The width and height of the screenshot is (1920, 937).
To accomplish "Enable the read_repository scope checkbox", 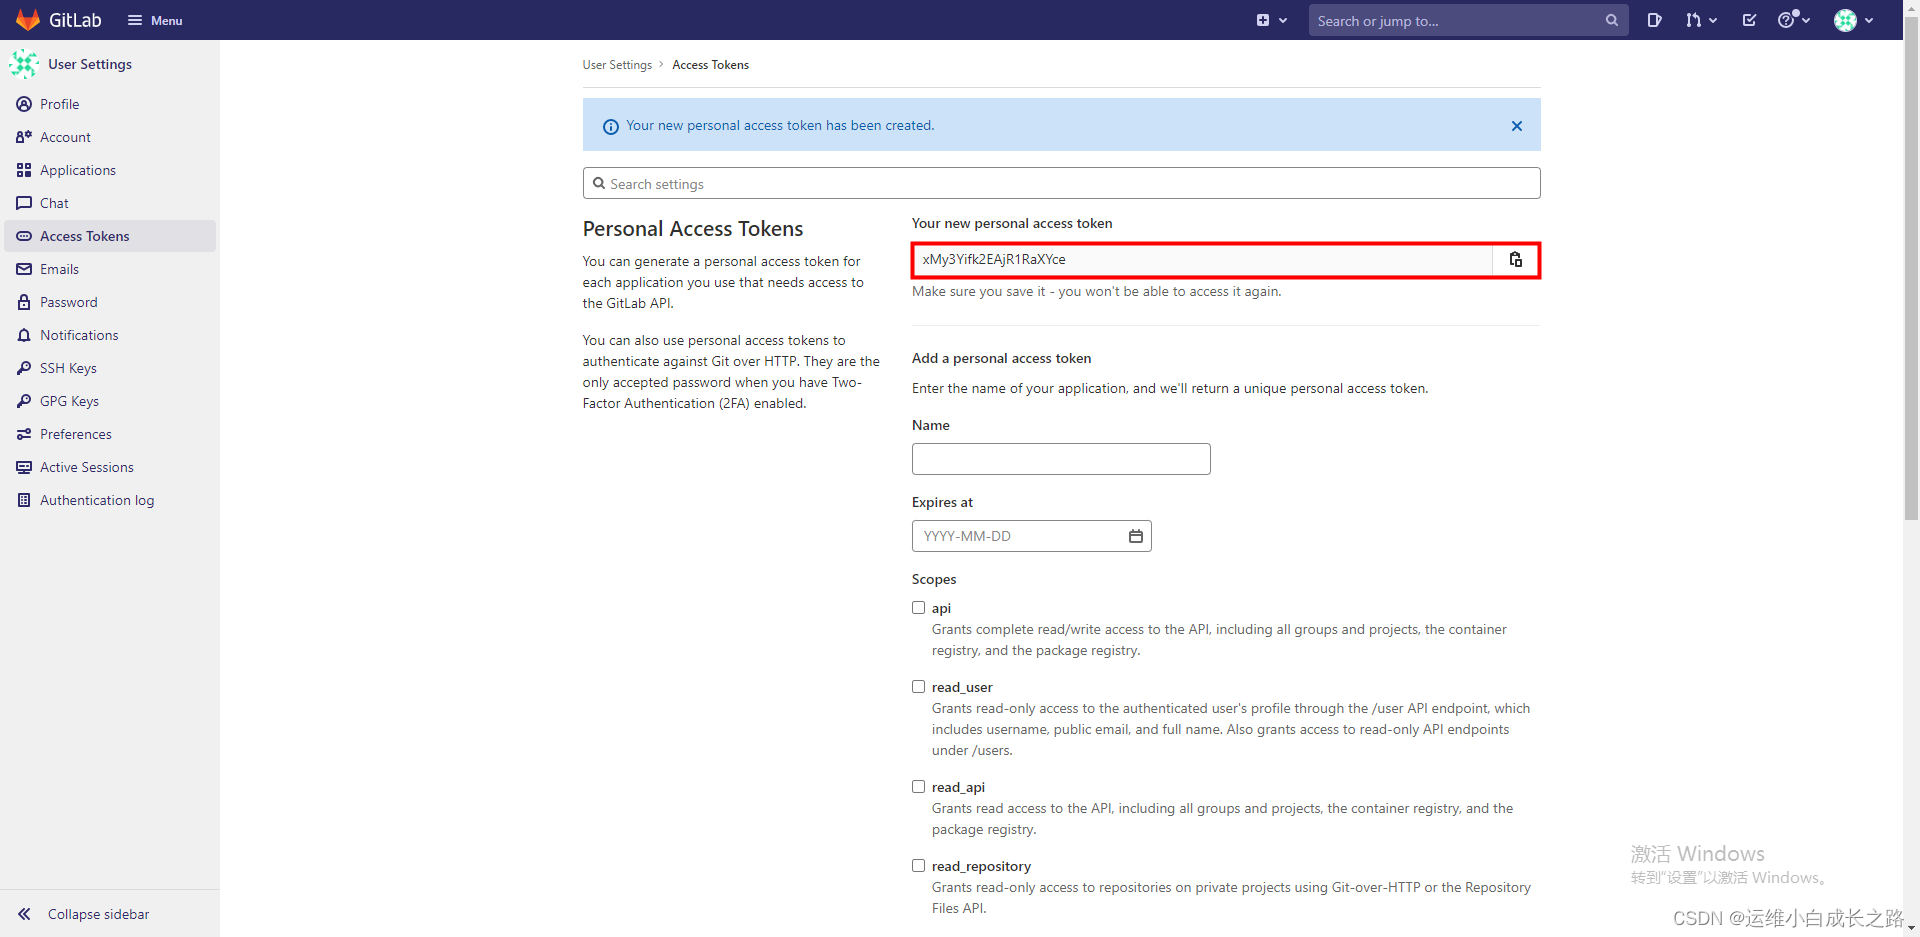I will tap(918, 865).
